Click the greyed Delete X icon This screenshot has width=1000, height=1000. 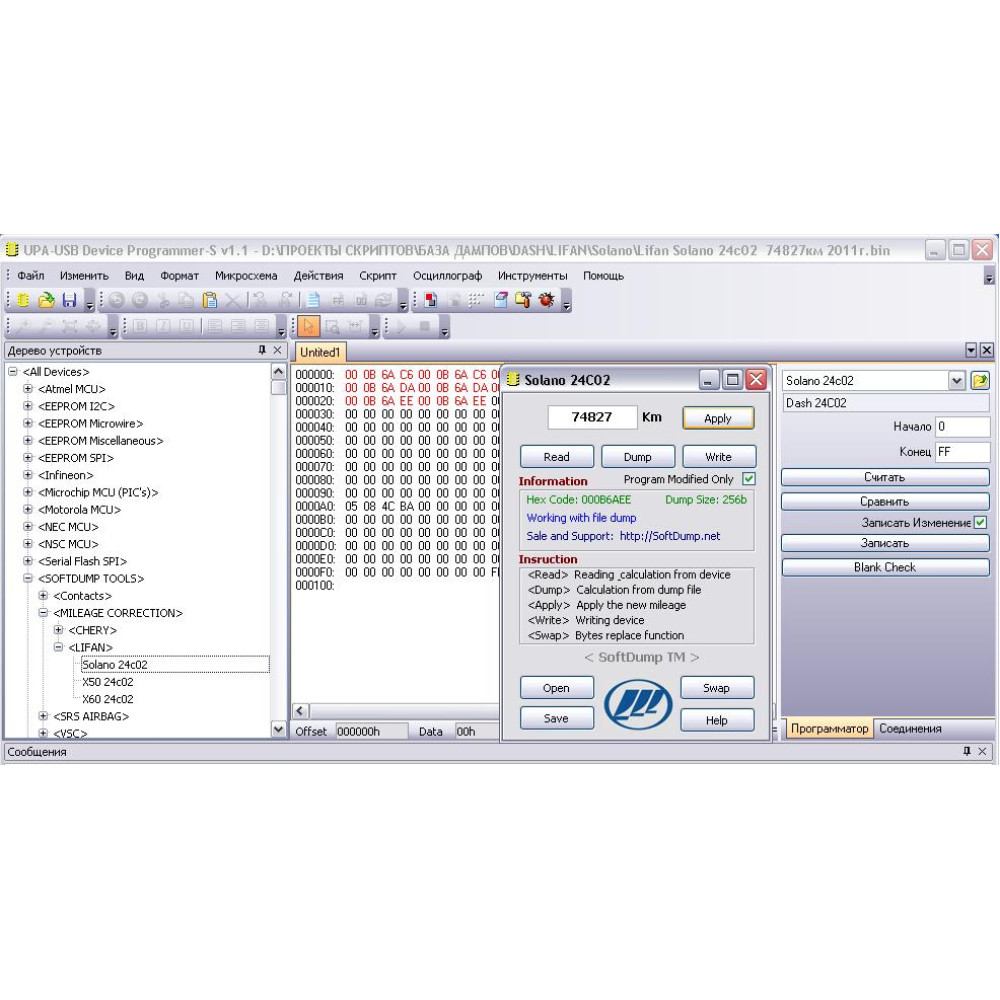pyautogui.click(x=233, y=300)
